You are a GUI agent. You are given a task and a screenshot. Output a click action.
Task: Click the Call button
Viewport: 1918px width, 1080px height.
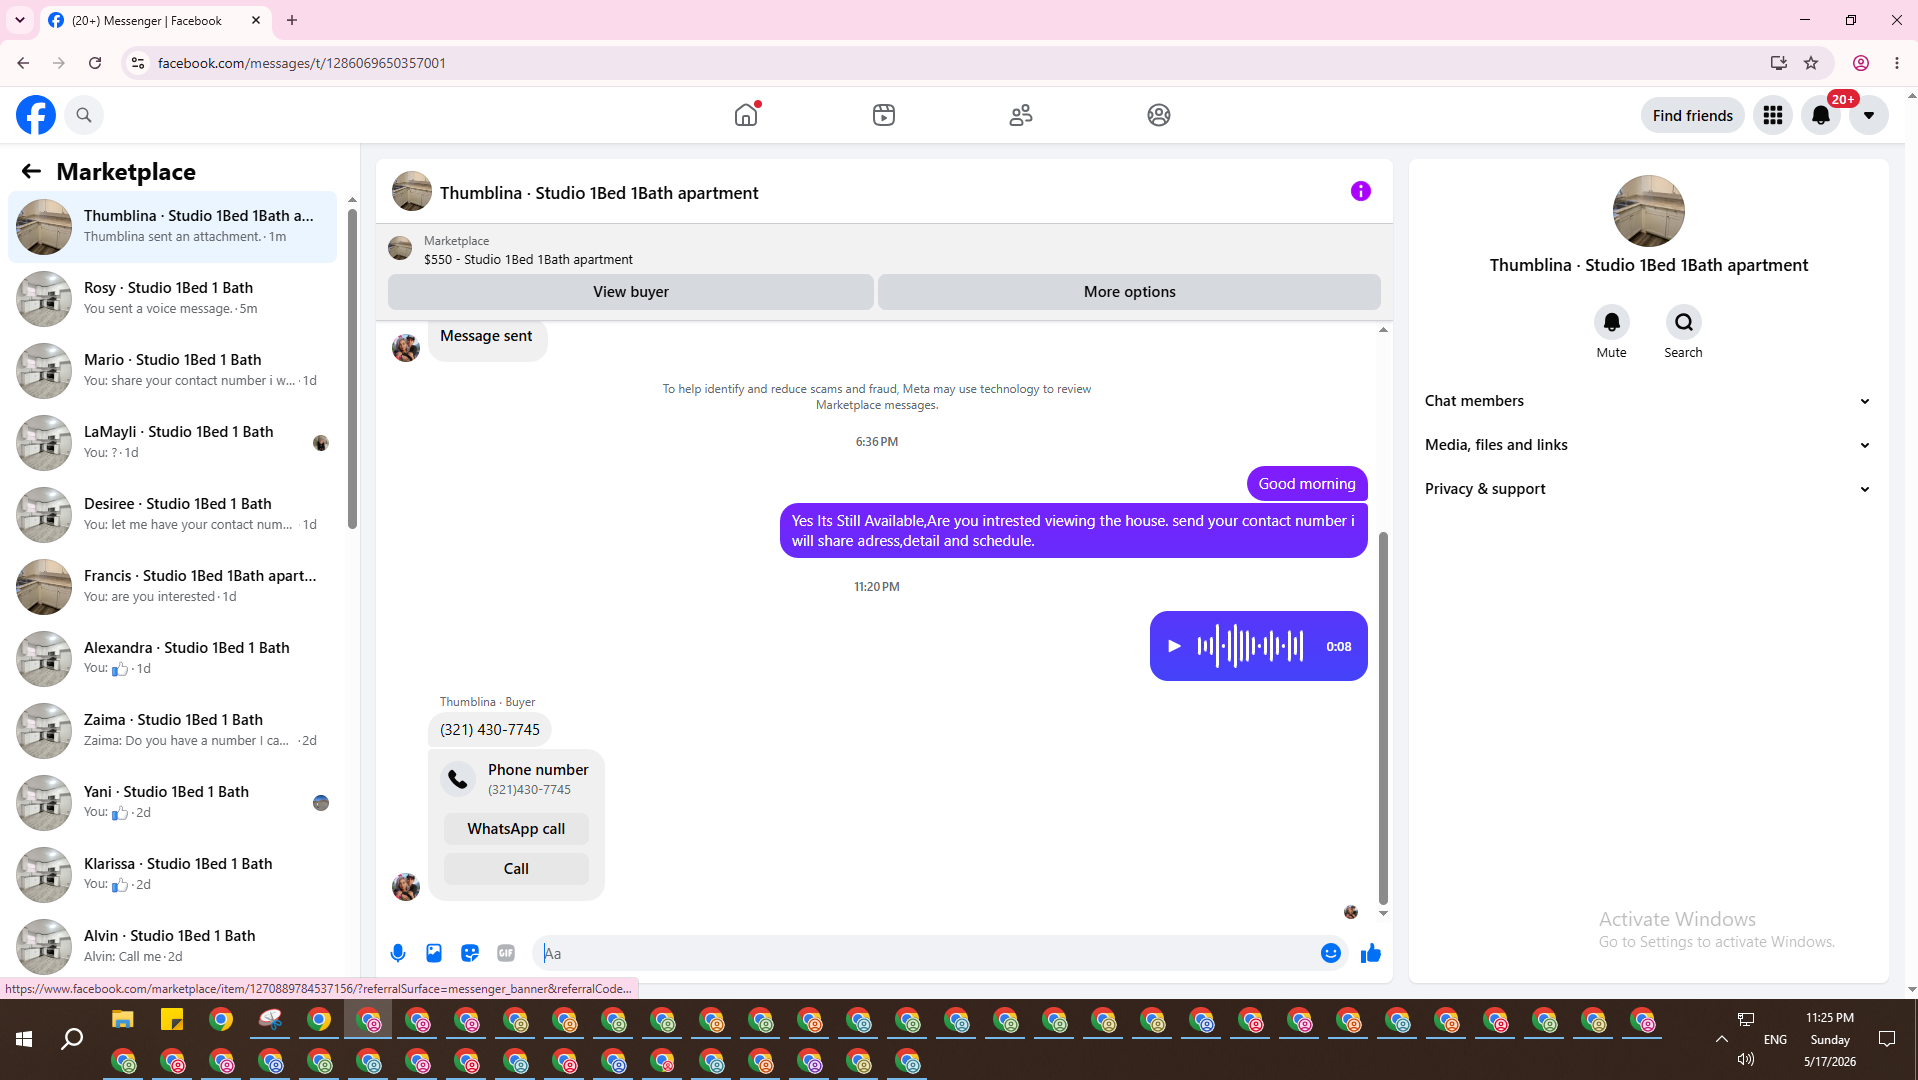click(516, 869)
